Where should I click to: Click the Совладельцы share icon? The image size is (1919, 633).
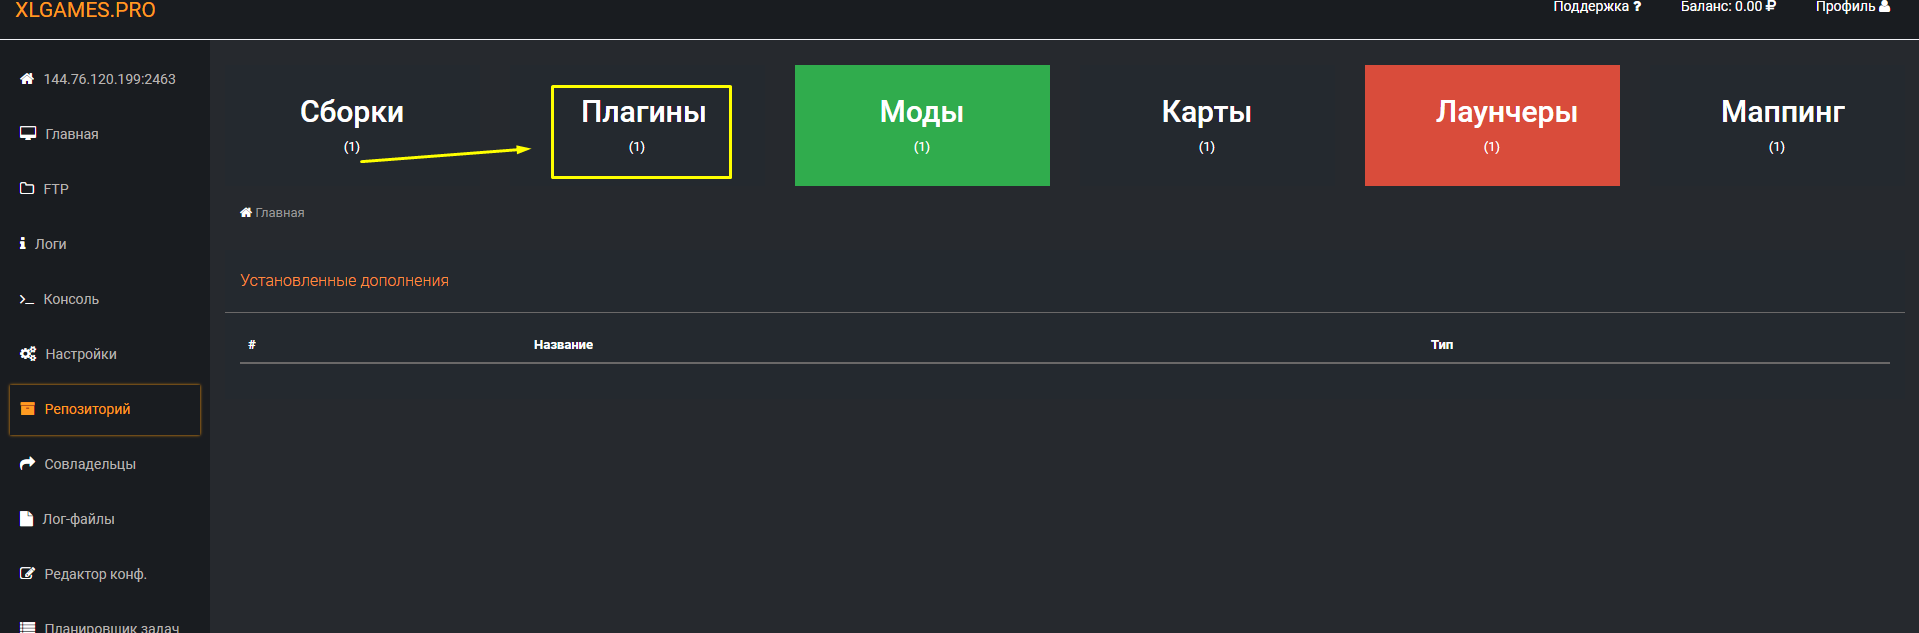pyautogui.click(x=27, y=463)
